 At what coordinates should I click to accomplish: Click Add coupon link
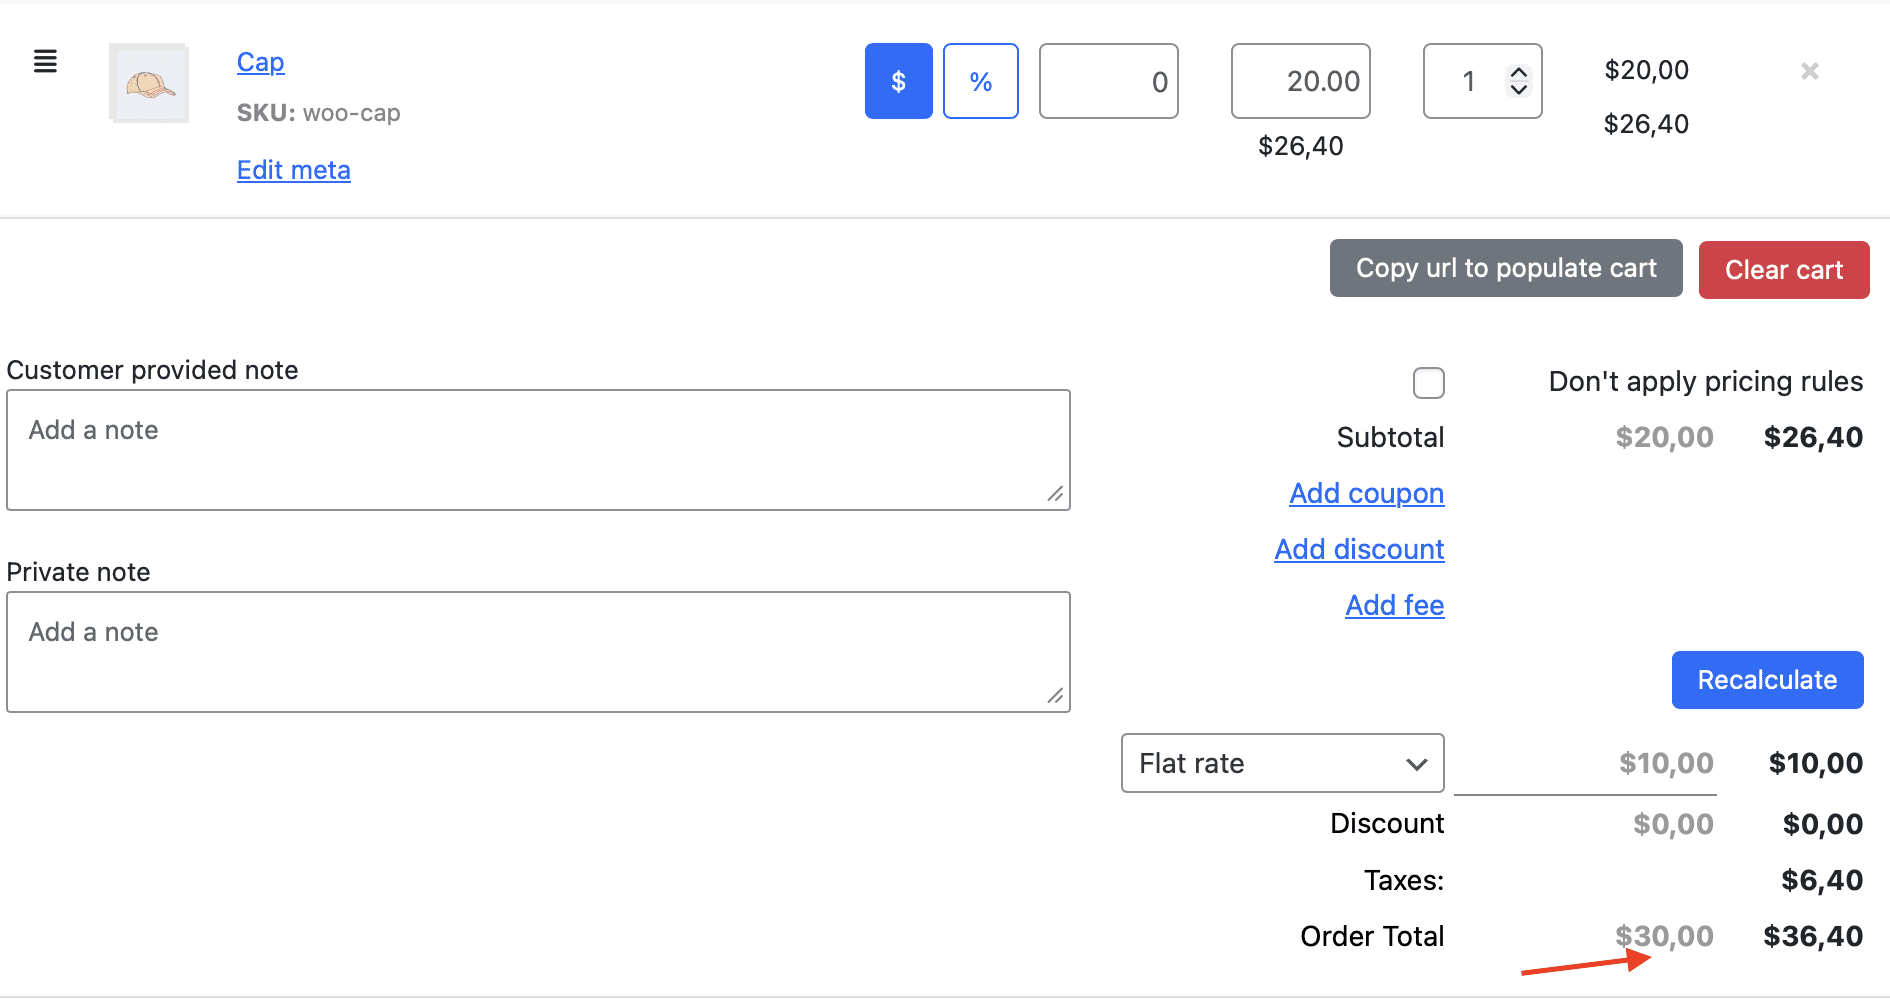coord(1366,493)
